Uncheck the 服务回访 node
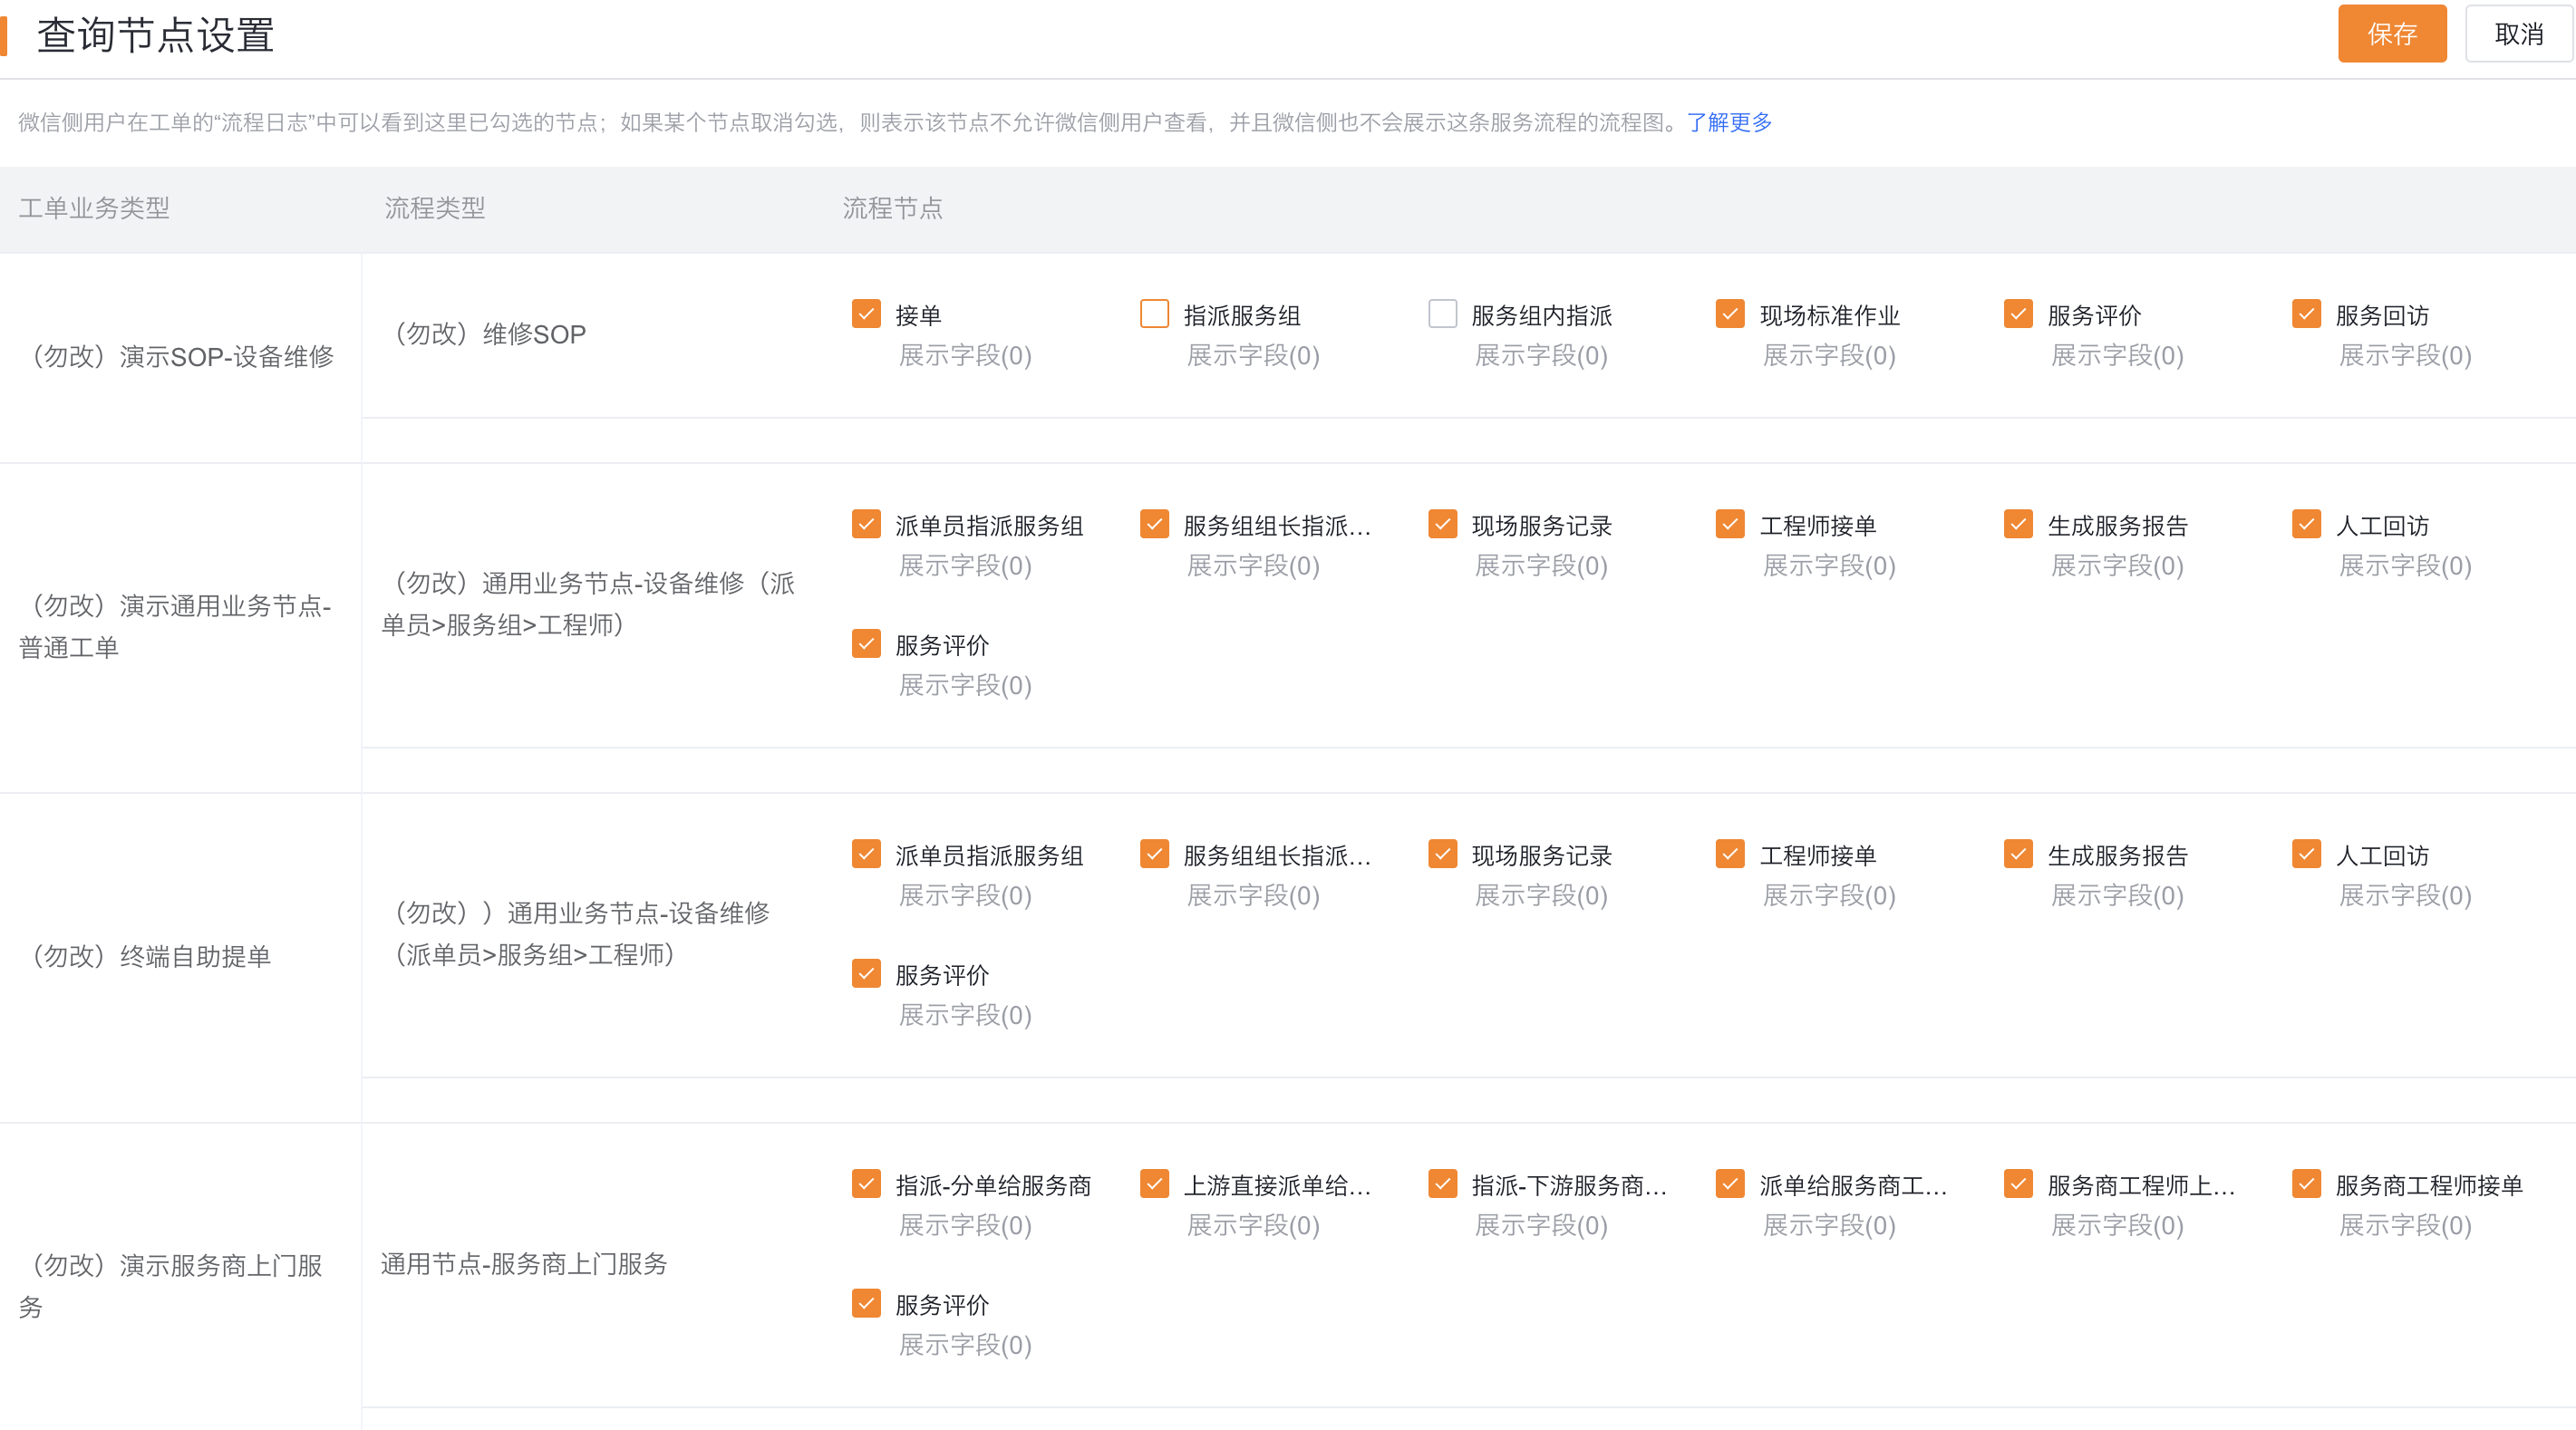Screen dimensions: 2576x1430 pos(2306,314)
